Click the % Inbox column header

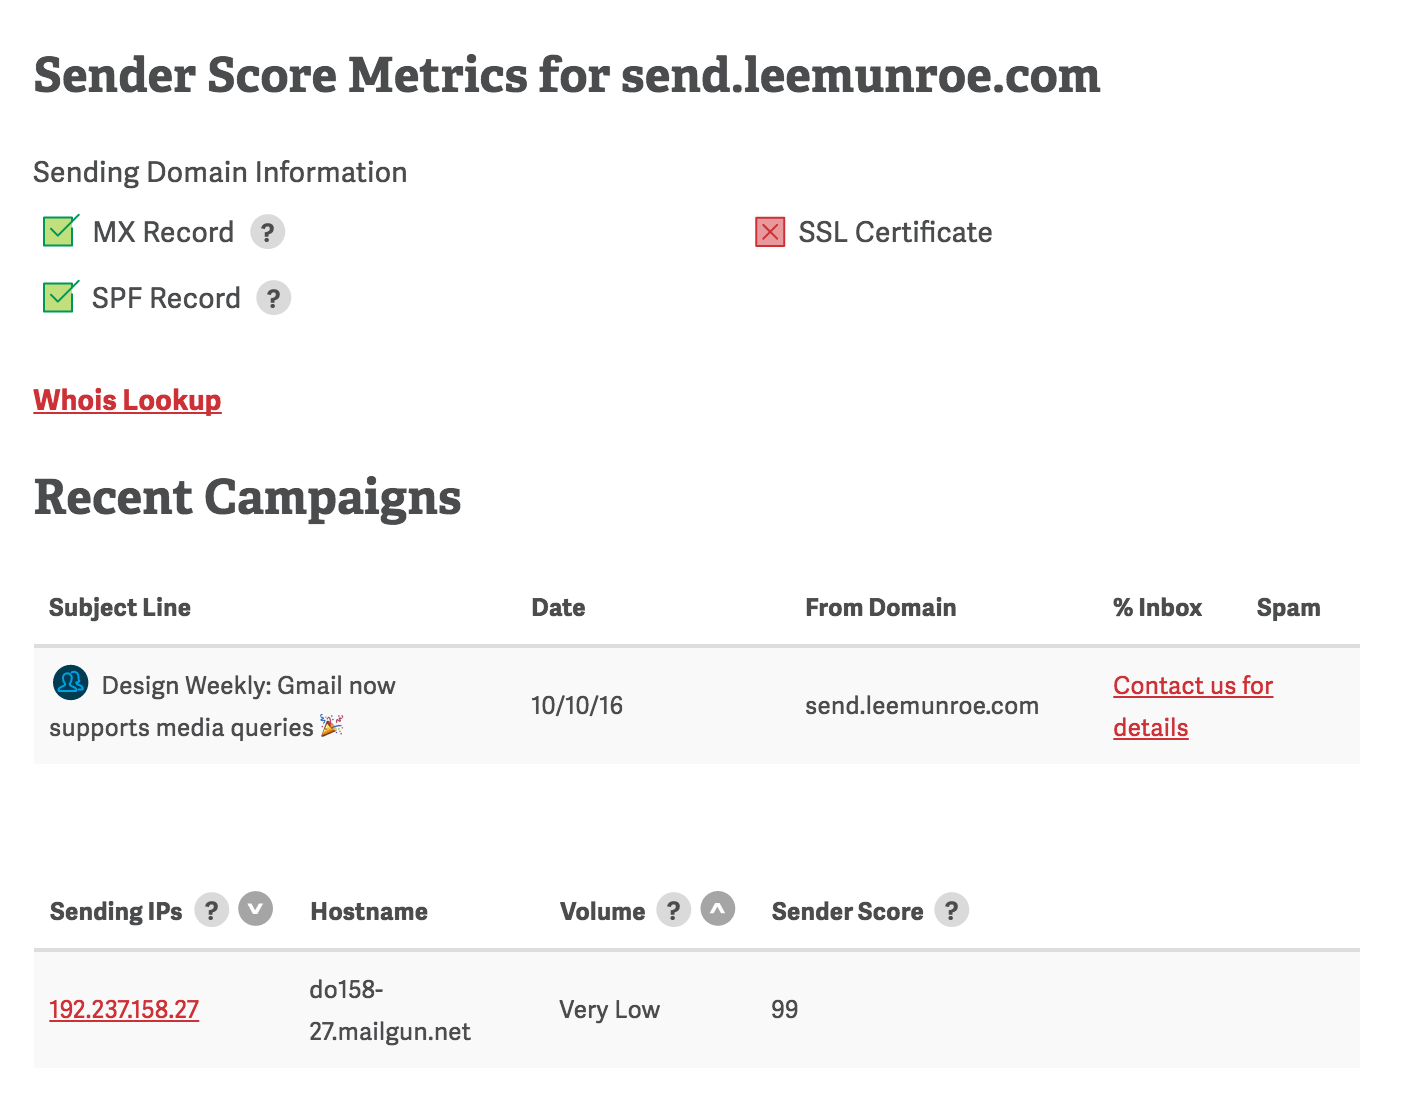(x=1157, y=608)
